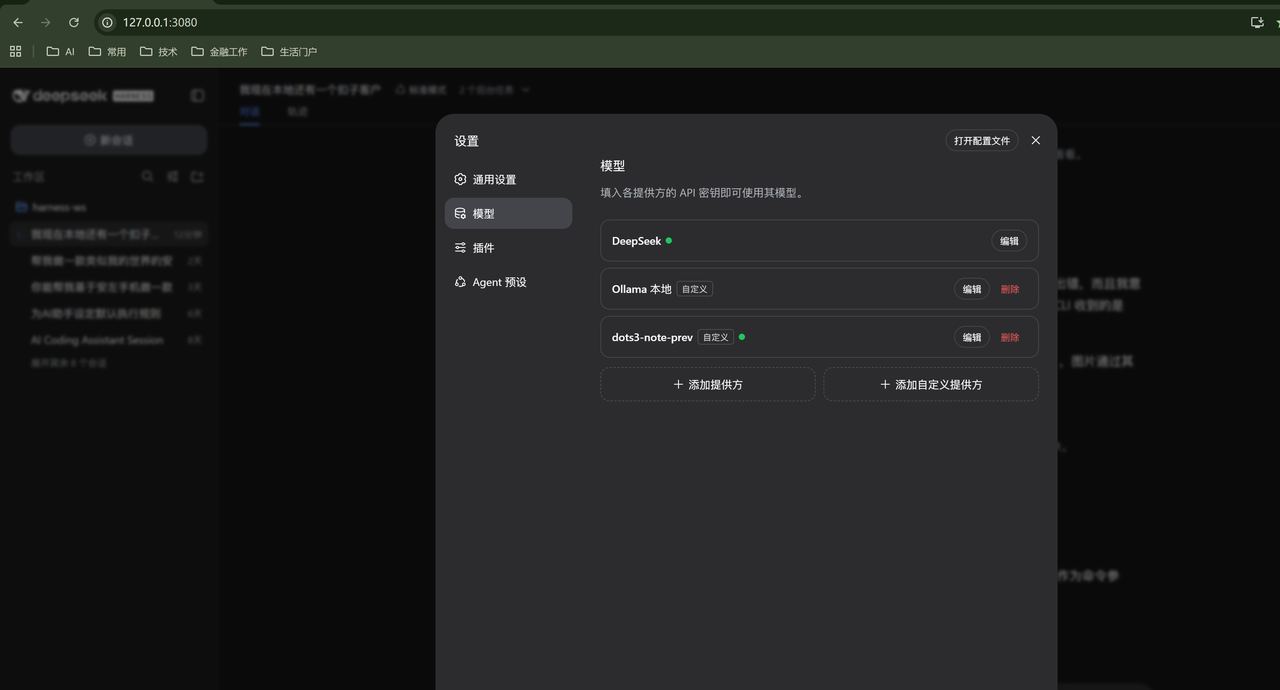Screen dimensions: 1280x690
Task: Click the 新会话 button in the sidebar
Action: 109,140
